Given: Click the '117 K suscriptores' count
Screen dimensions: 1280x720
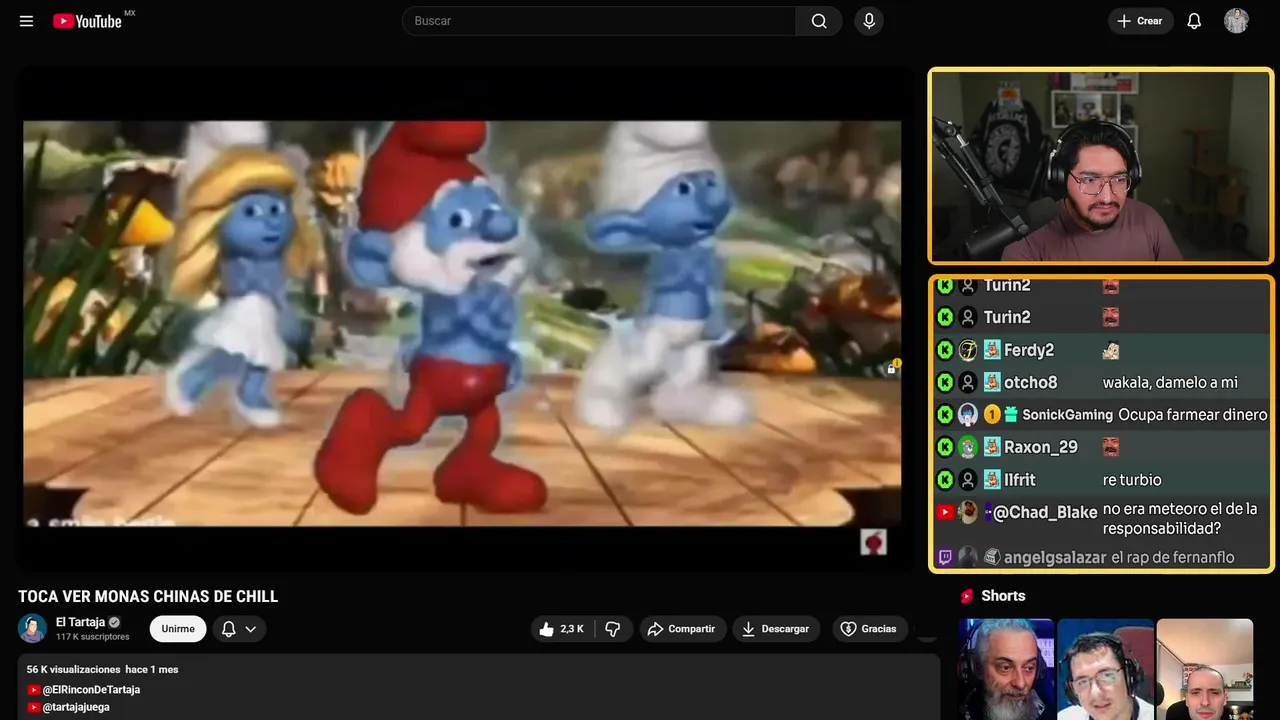Looking at the screenshot, I should point(92,637).
